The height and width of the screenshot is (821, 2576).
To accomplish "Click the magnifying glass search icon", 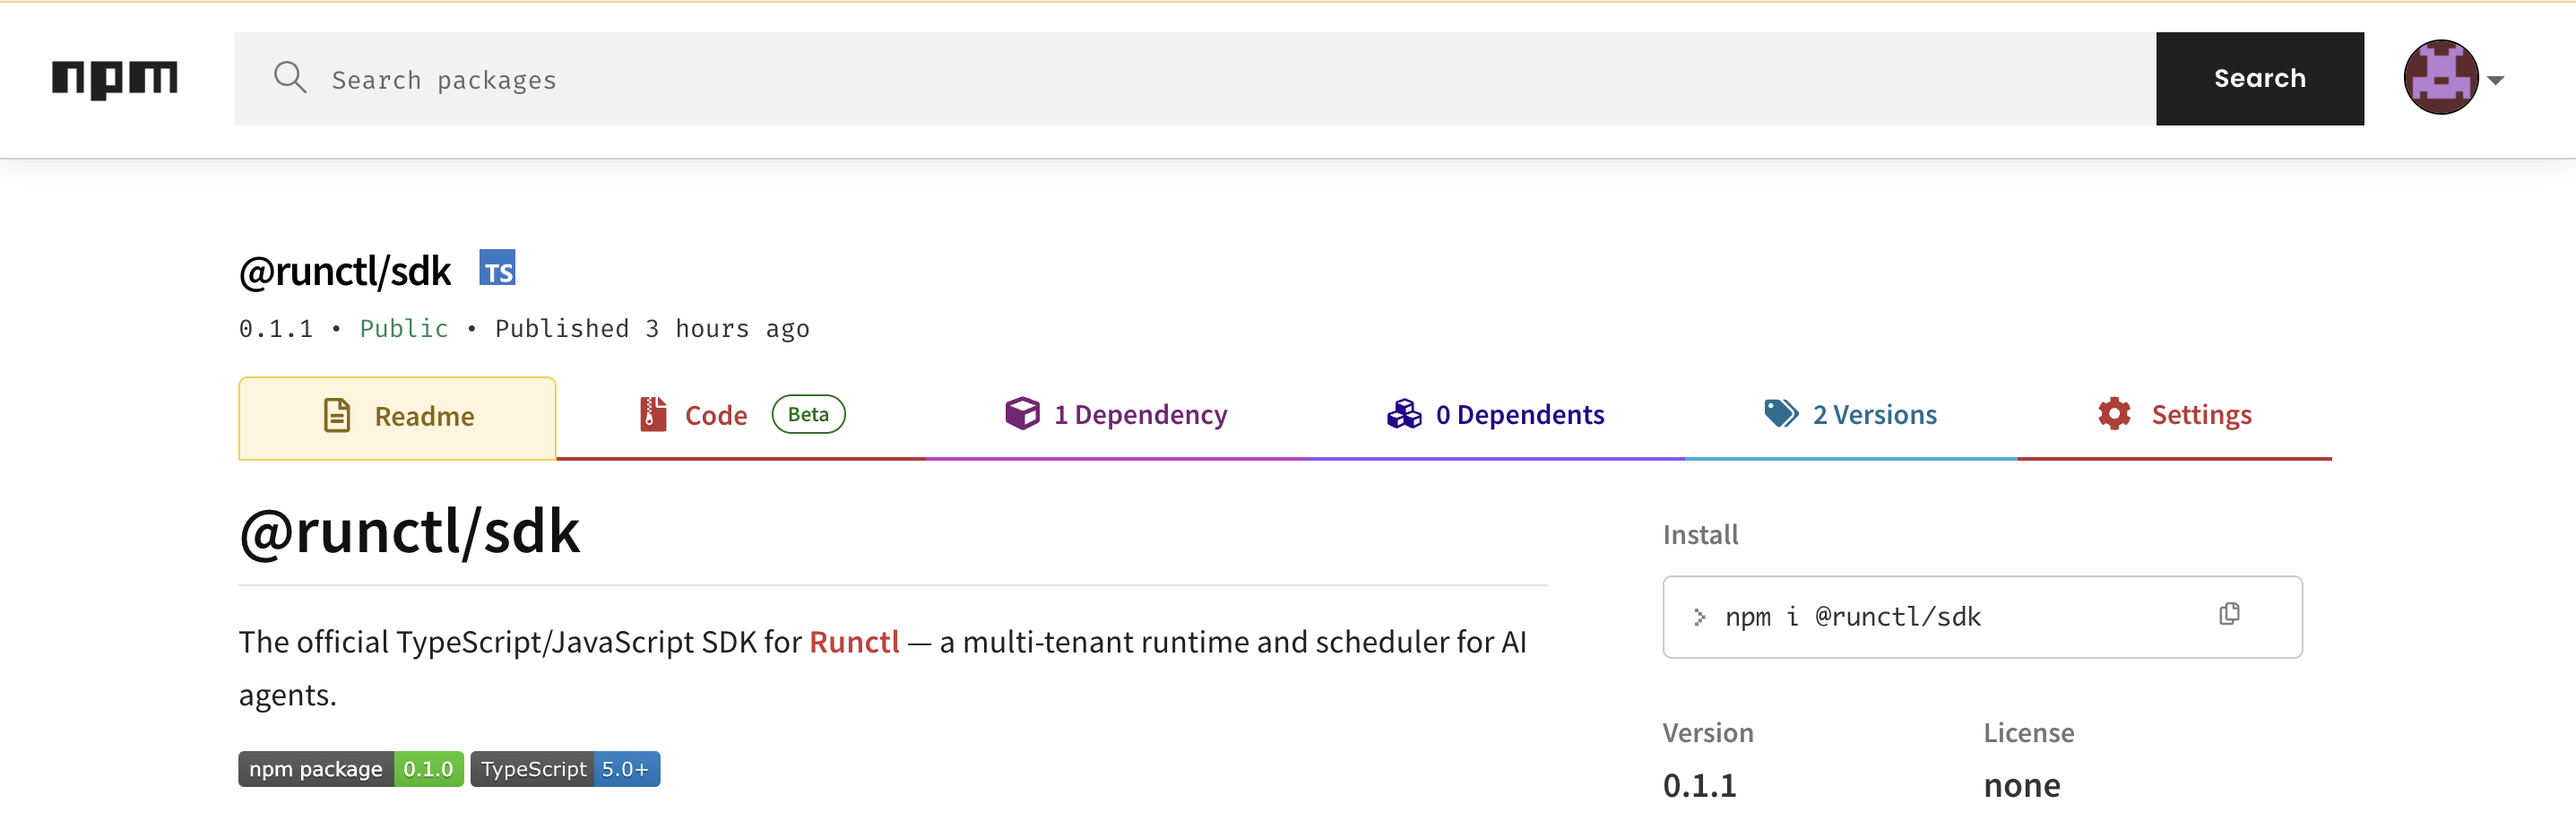I will [x=290, y=77].
